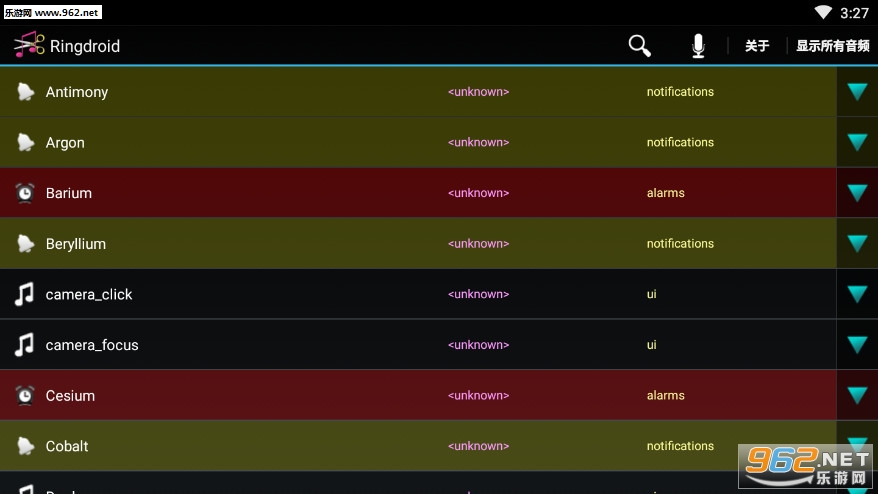Click the Beryllium track name

(x=76, y=244)
